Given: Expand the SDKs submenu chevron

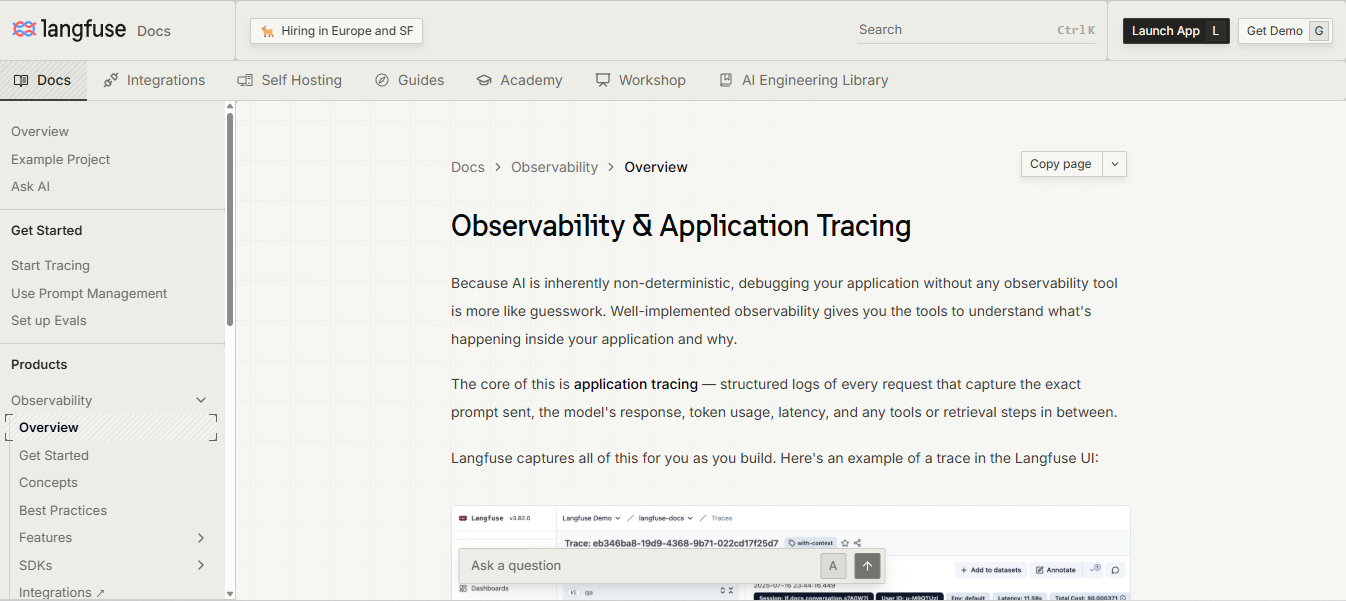Looking at the screenshot, I should [x=201, y=565].
